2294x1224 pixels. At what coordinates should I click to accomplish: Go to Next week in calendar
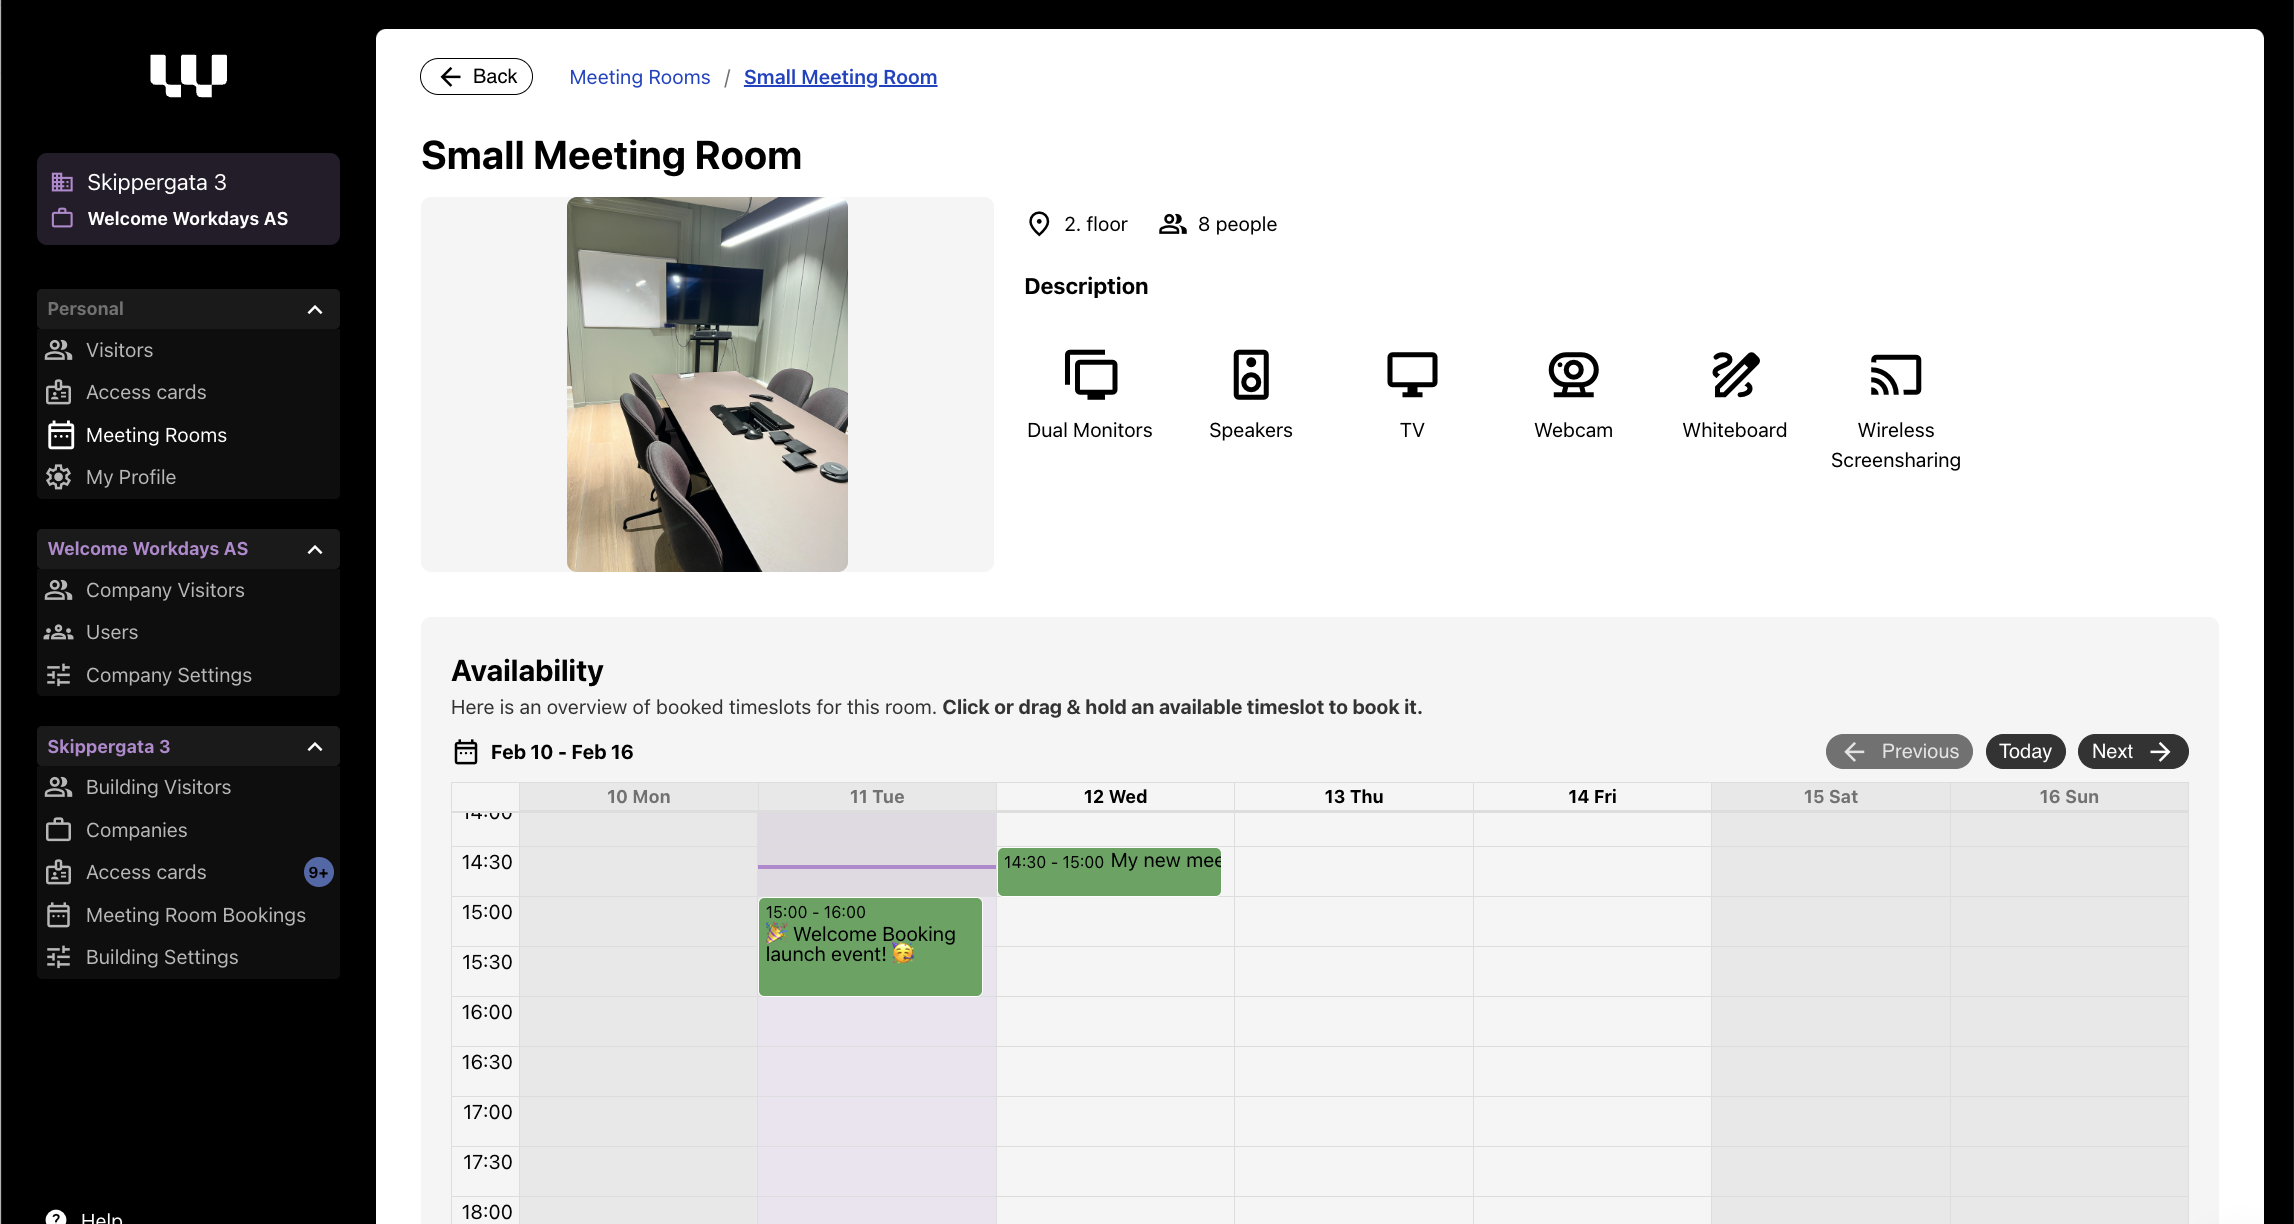(x=2131, y=751)
